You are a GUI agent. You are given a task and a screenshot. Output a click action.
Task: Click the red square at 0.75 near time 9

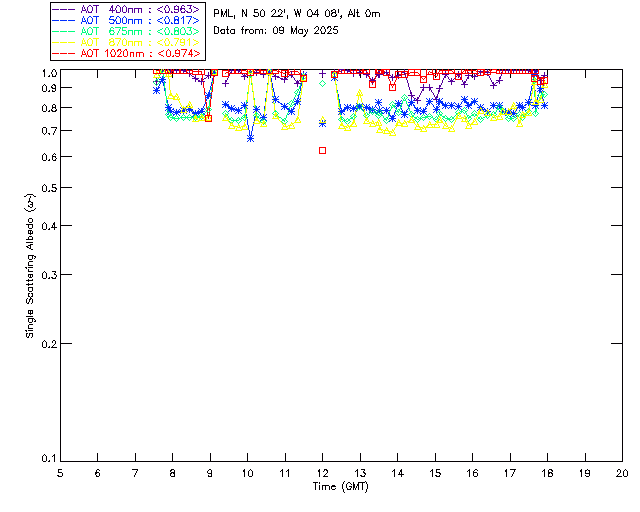click(x=209, y=118)
